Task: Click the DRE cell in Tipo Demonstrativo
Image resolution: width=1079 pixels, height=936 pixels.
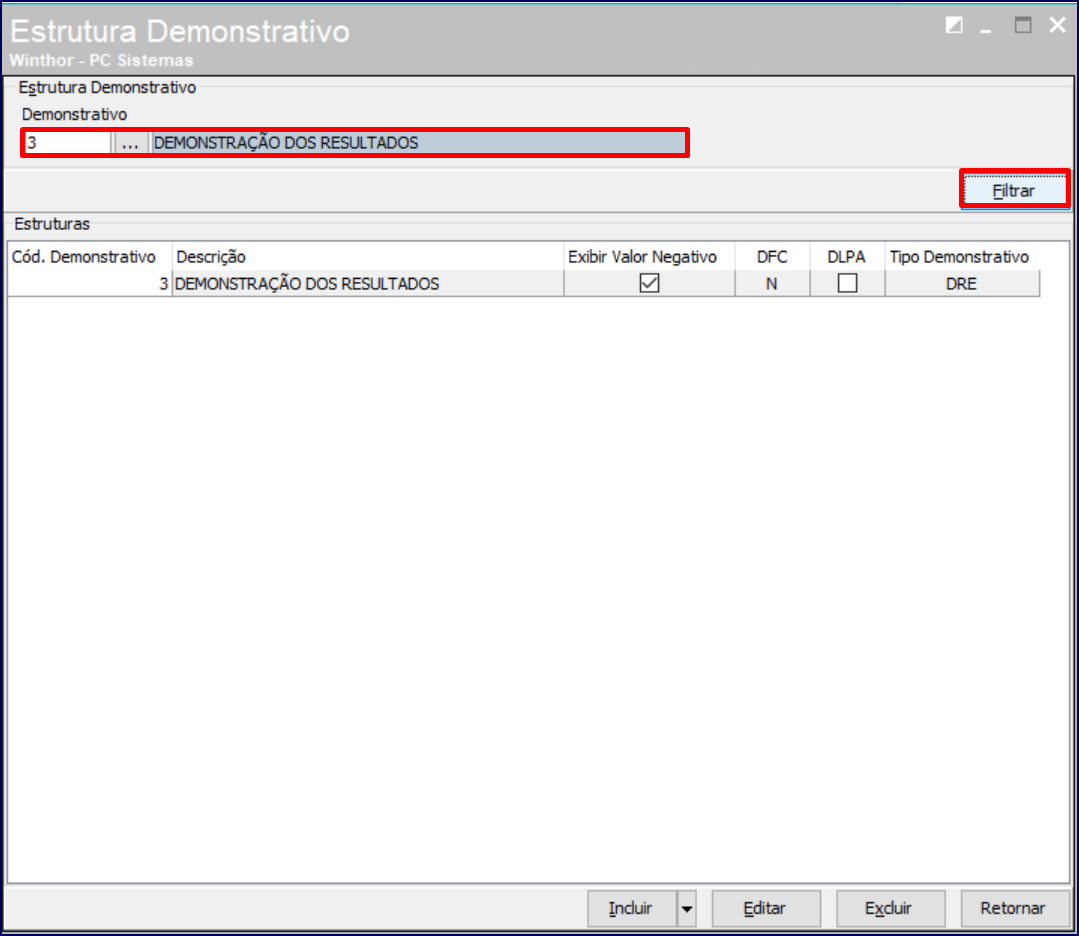Action: point(961,284)
